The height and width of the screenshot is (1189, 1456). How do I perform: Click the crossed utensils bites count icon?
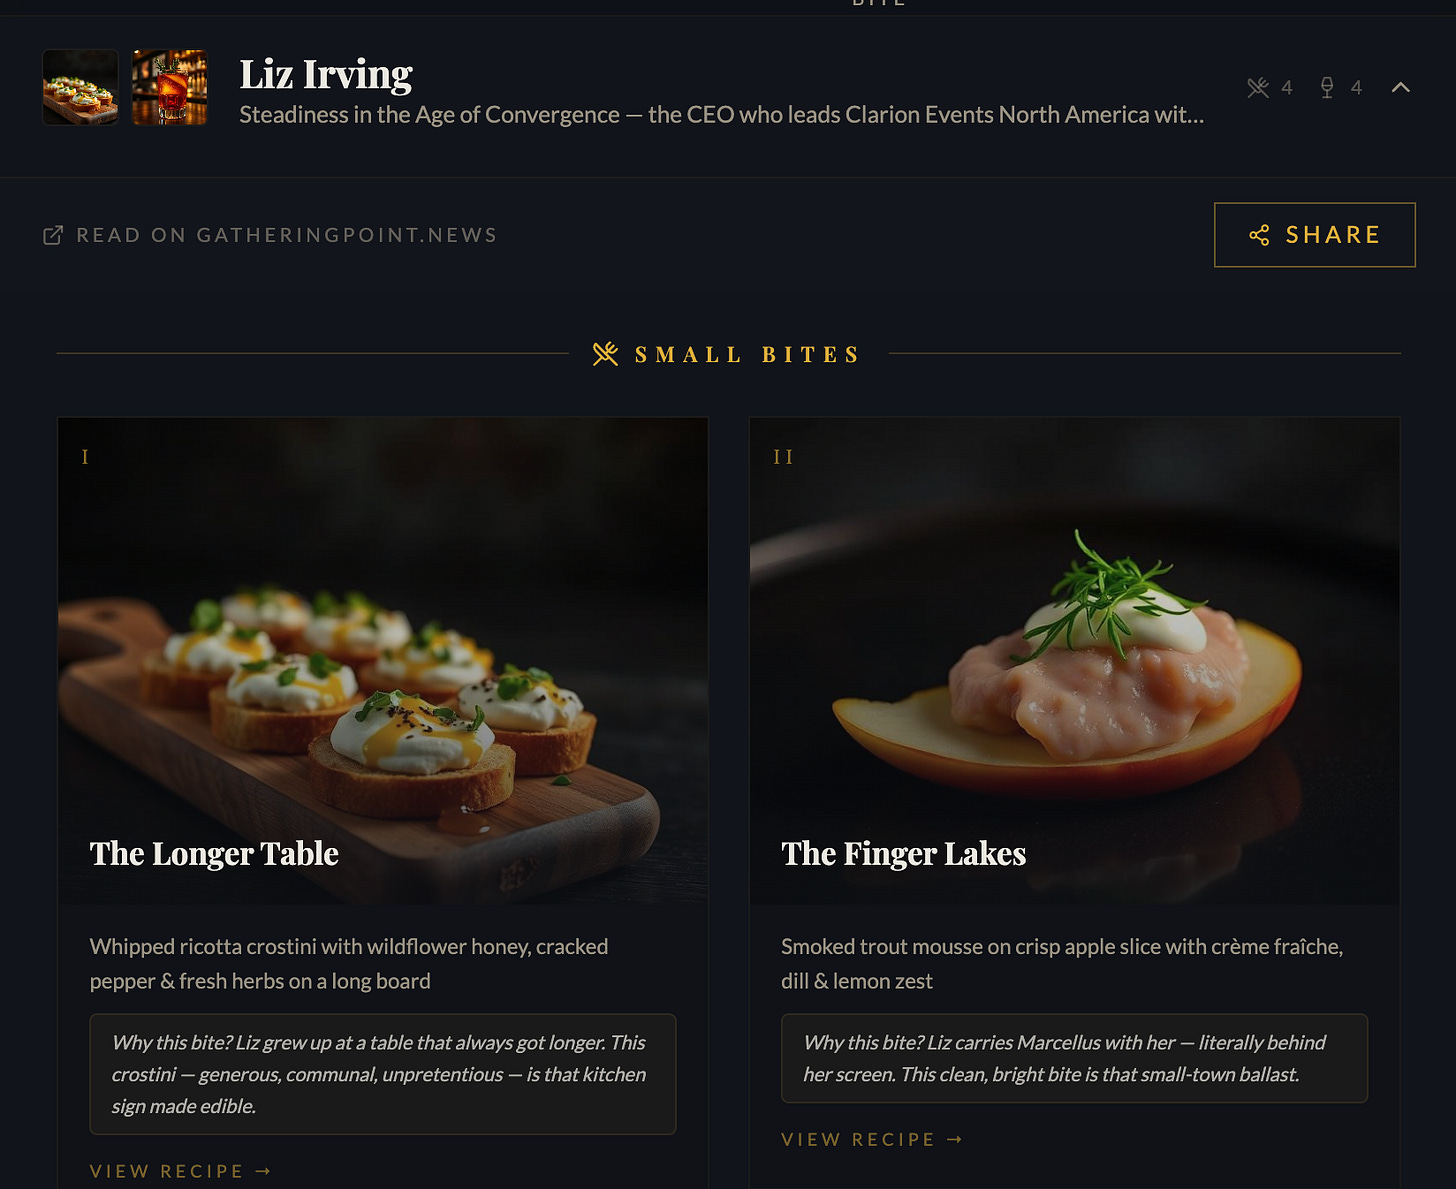[x=1258, y=88]
